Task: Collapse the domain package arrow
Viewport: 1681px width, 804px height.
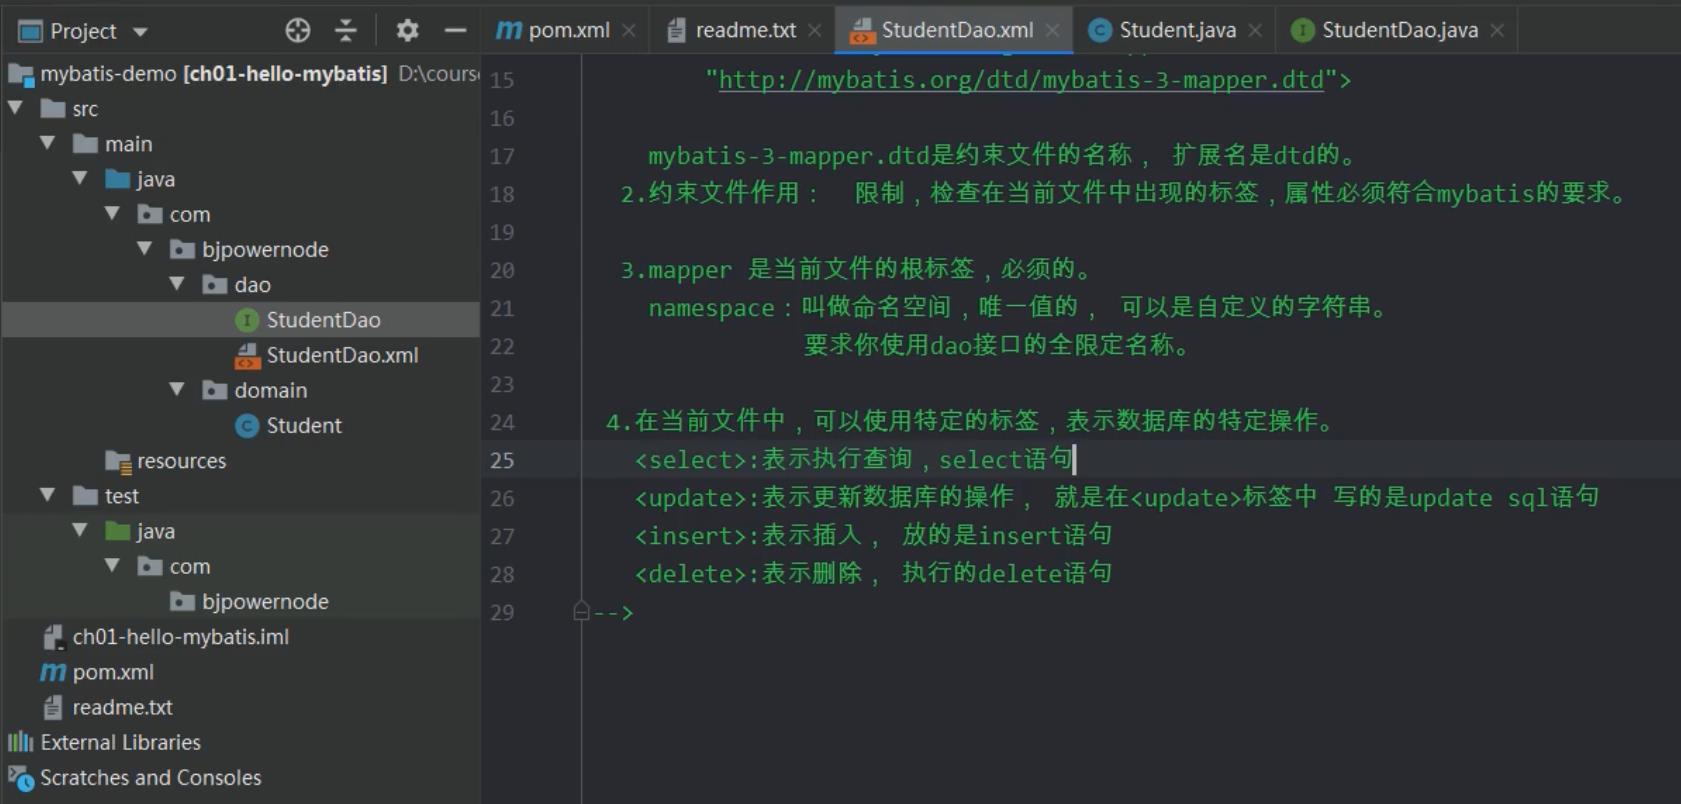Action: (x=177, y=389)
